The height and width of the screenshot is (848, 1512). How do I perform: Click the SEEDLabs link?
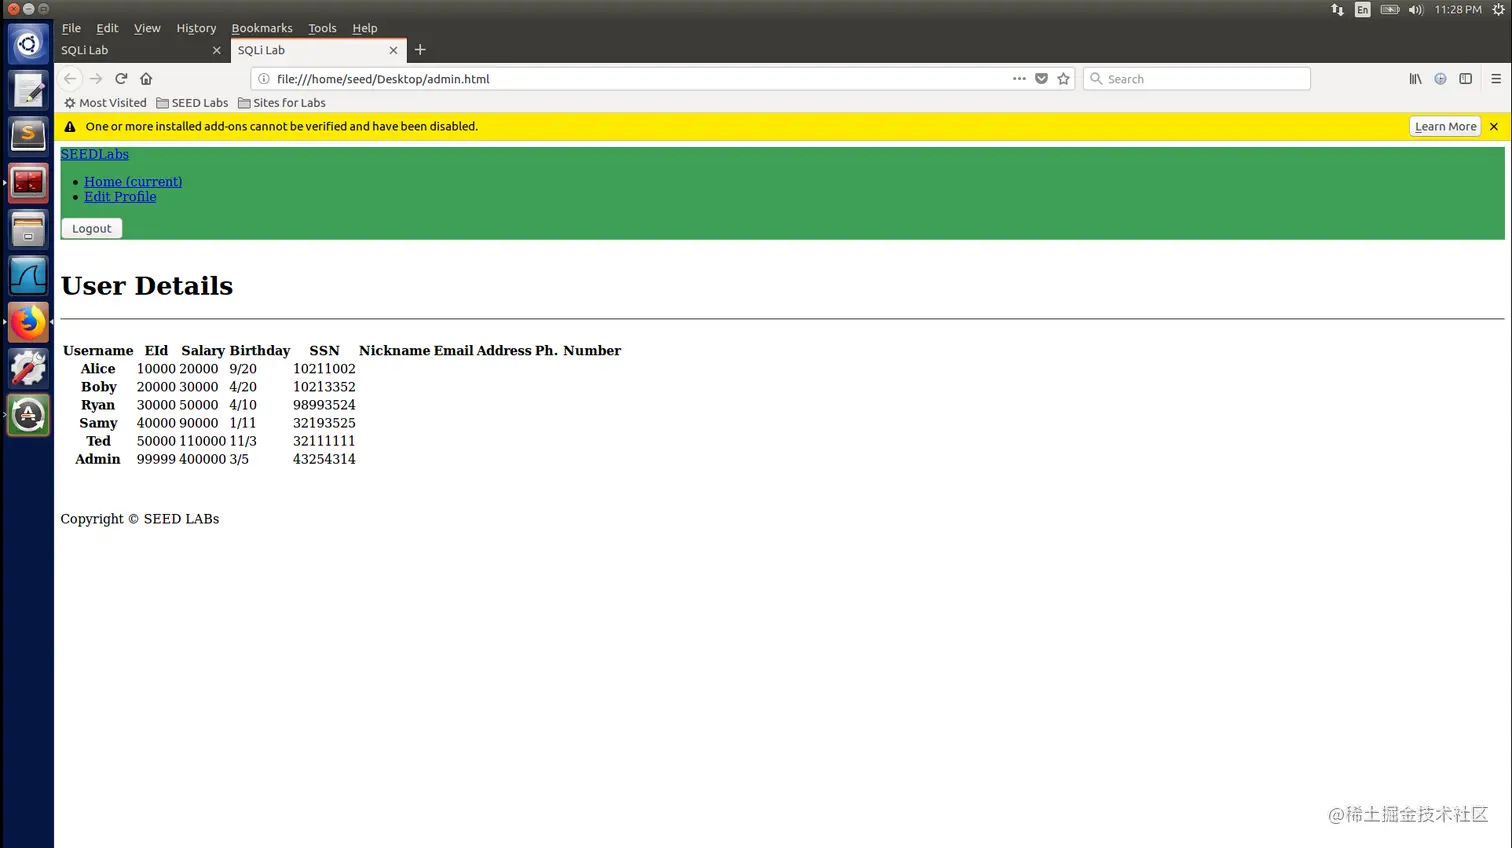pos(95,154)
